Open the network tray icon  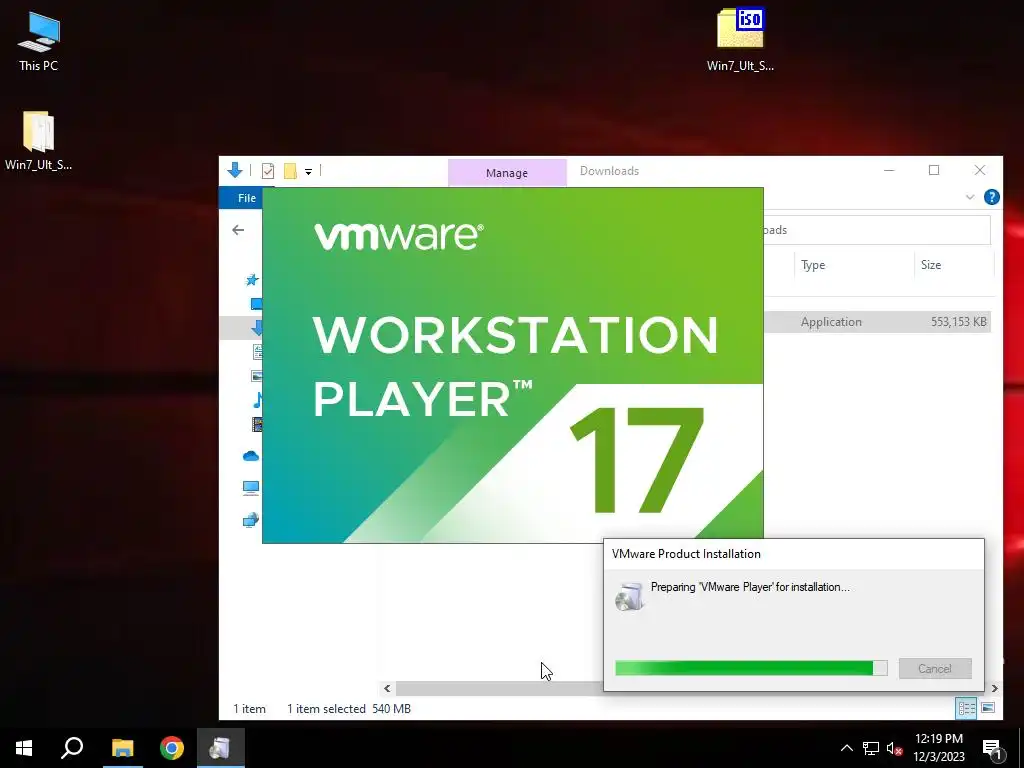click(871, 748)
